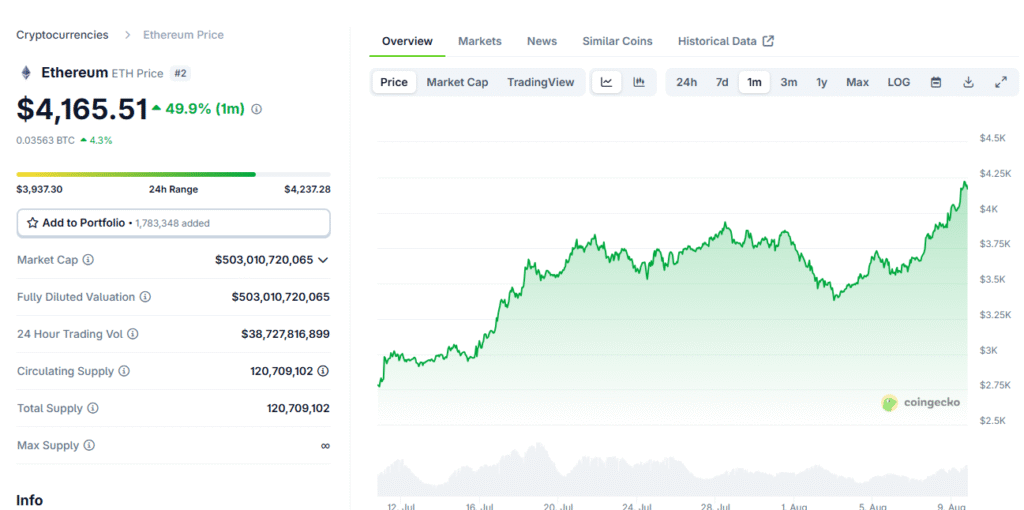Toggle LOG scale on chart
The height and width of the screenshot is (510, 1024).
click(x=899, y=82)
